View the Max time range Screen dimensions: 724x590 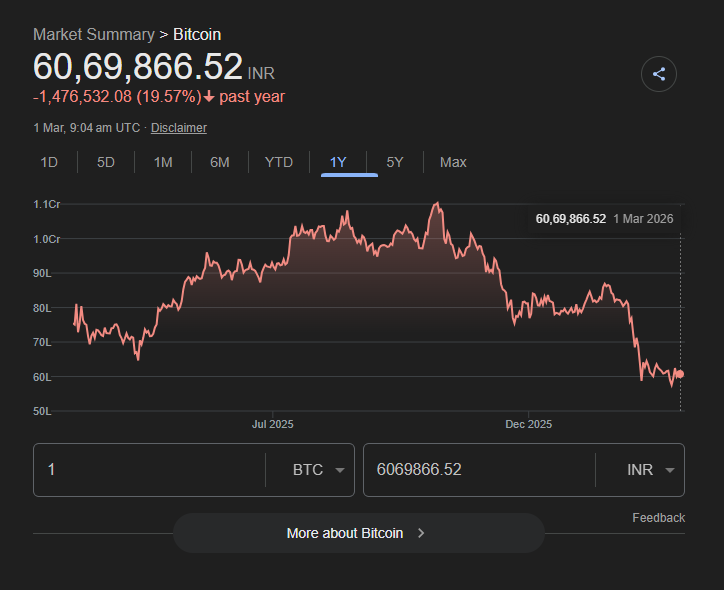tap(453, 162)
